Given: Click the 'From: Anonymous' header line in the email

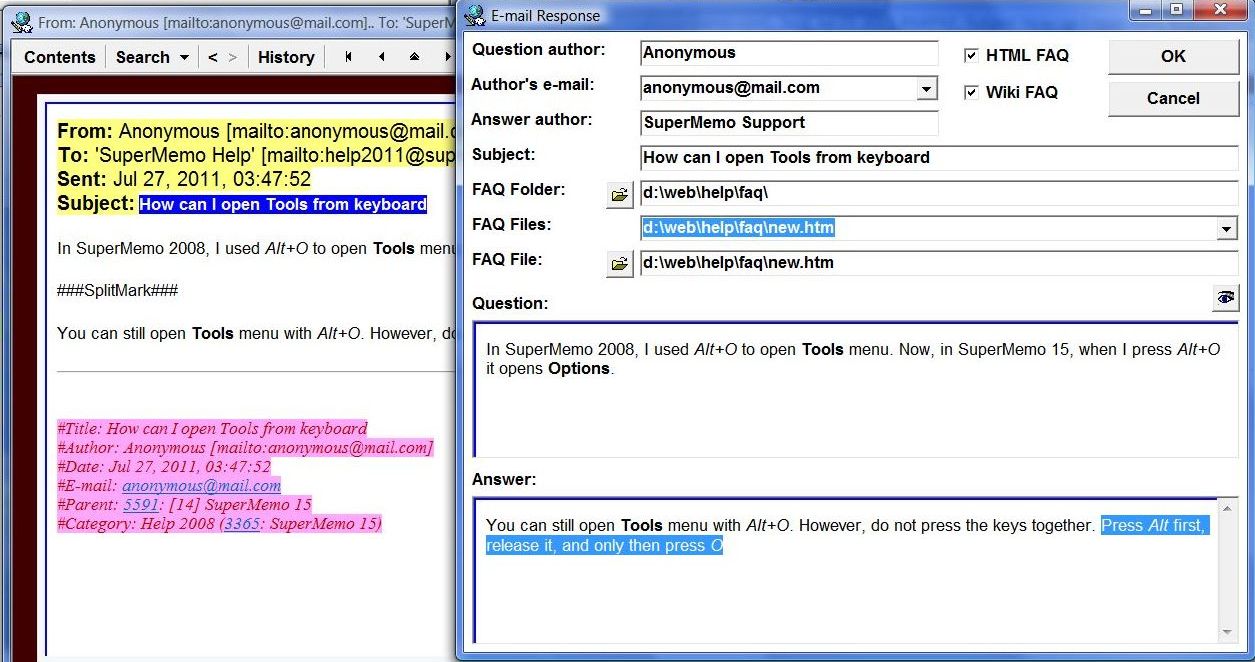Looking at the screenshot, I should (x=257, y=132).
